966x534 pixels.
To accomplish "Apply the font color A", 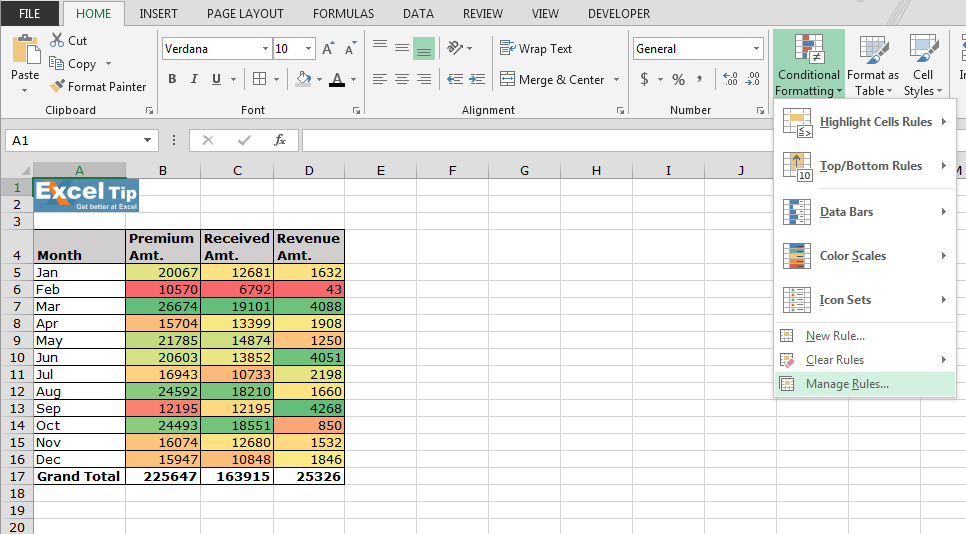I will coord(337,79).
